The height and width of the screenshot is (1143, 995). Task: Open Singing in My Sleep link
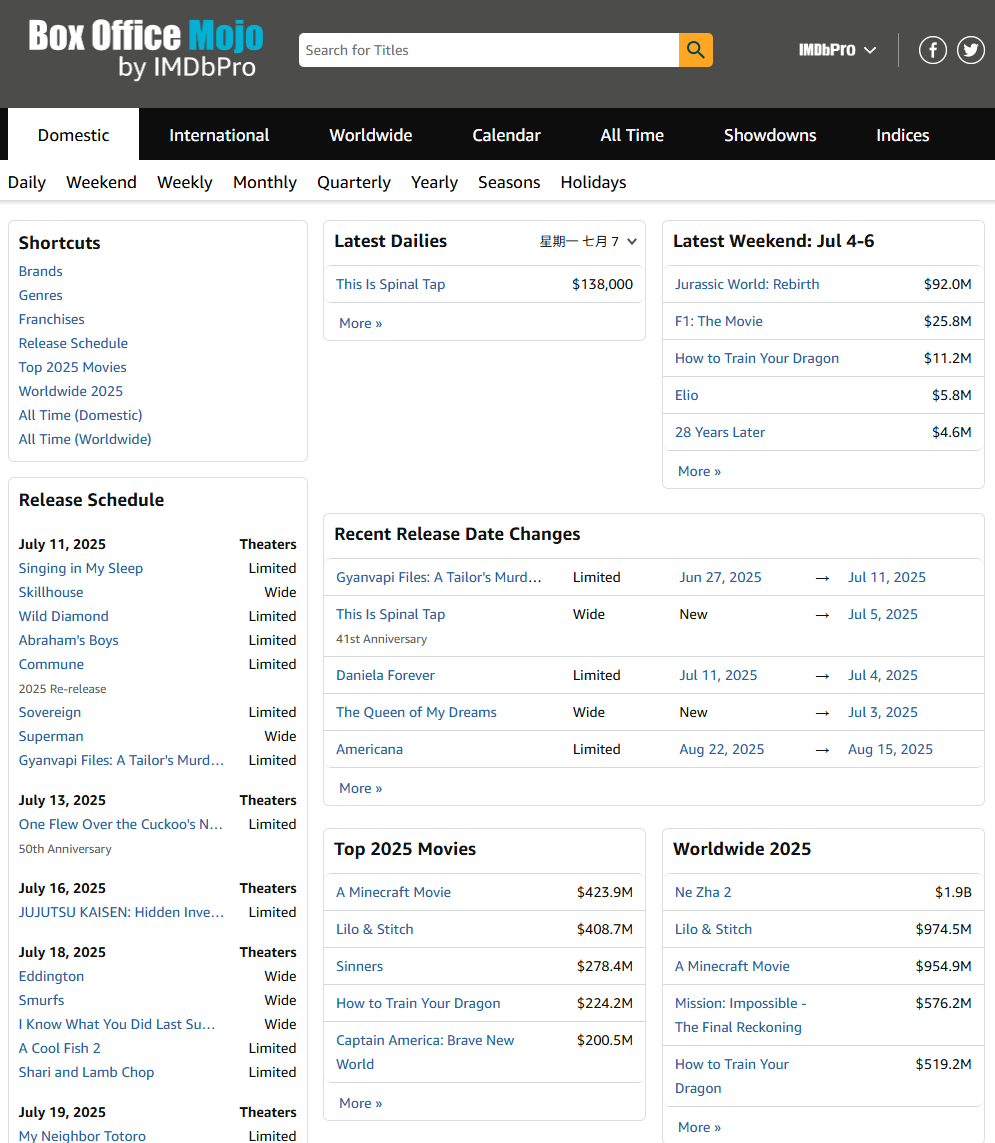coord(81,569)
